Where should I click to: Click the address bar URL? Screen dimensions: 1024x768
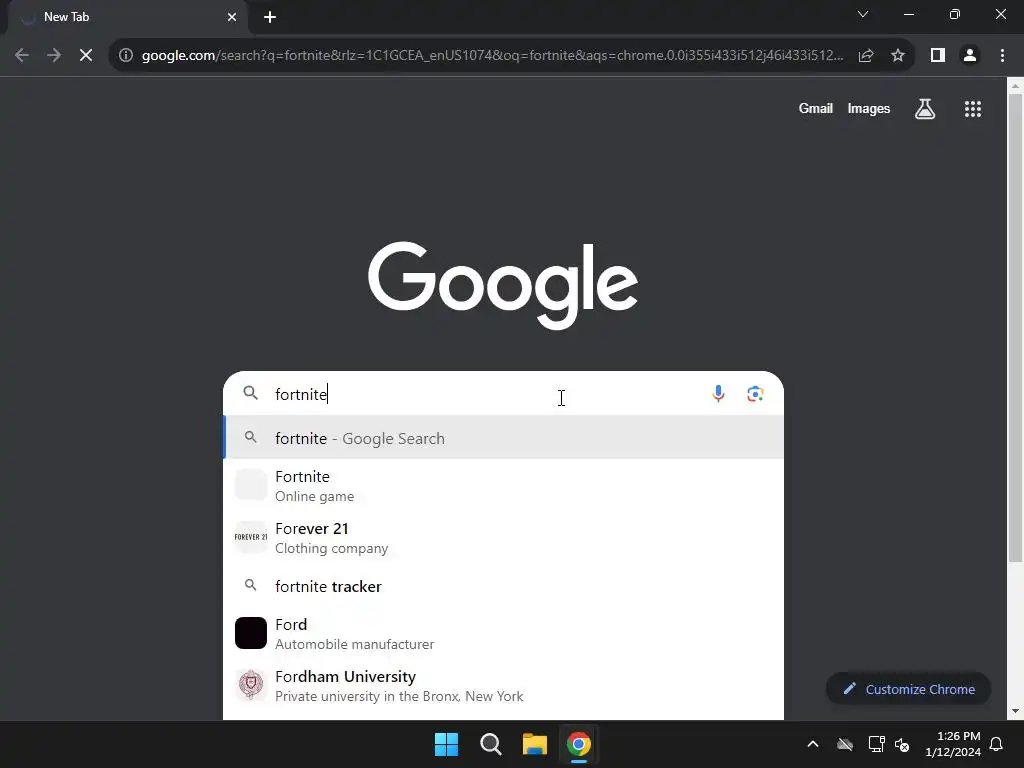[x=492, y=56]
